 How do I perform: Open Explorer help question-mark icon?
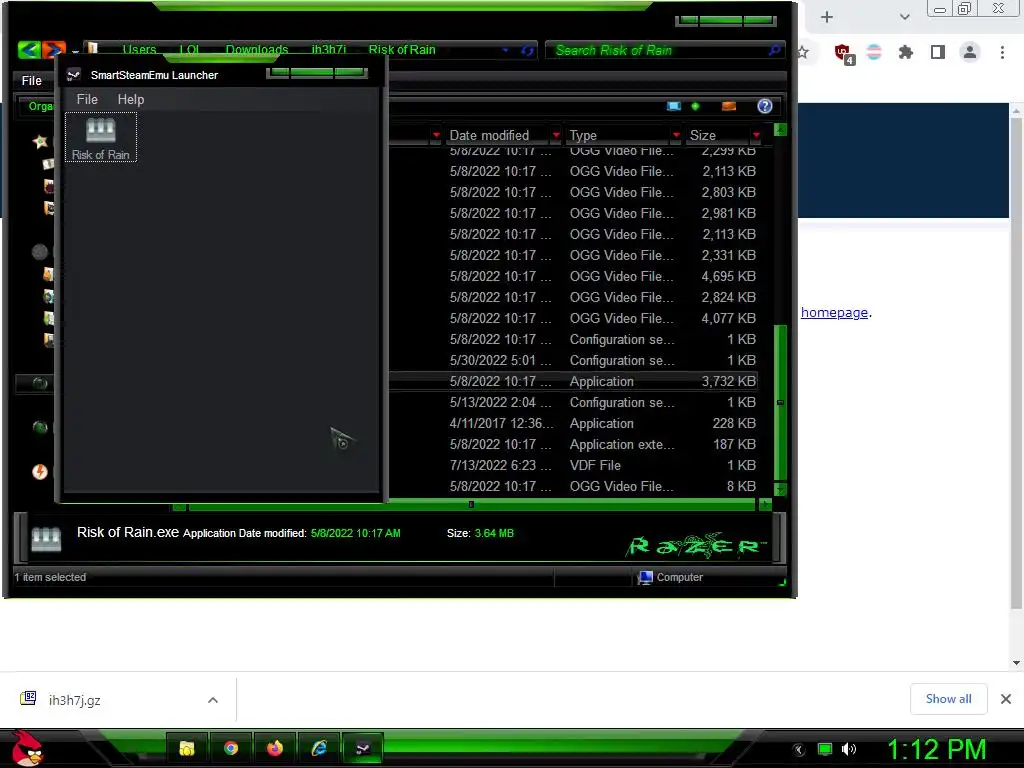[x=765, y=106]
